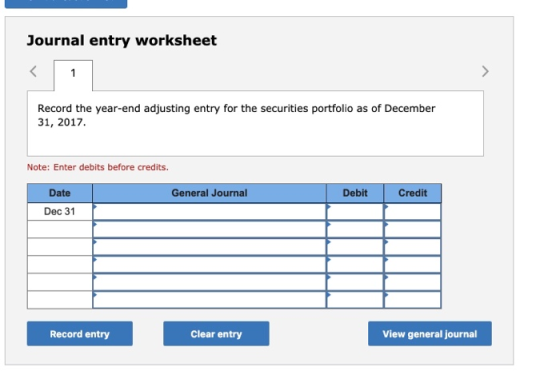Click the General Journal column header

(x=209, y=193)
